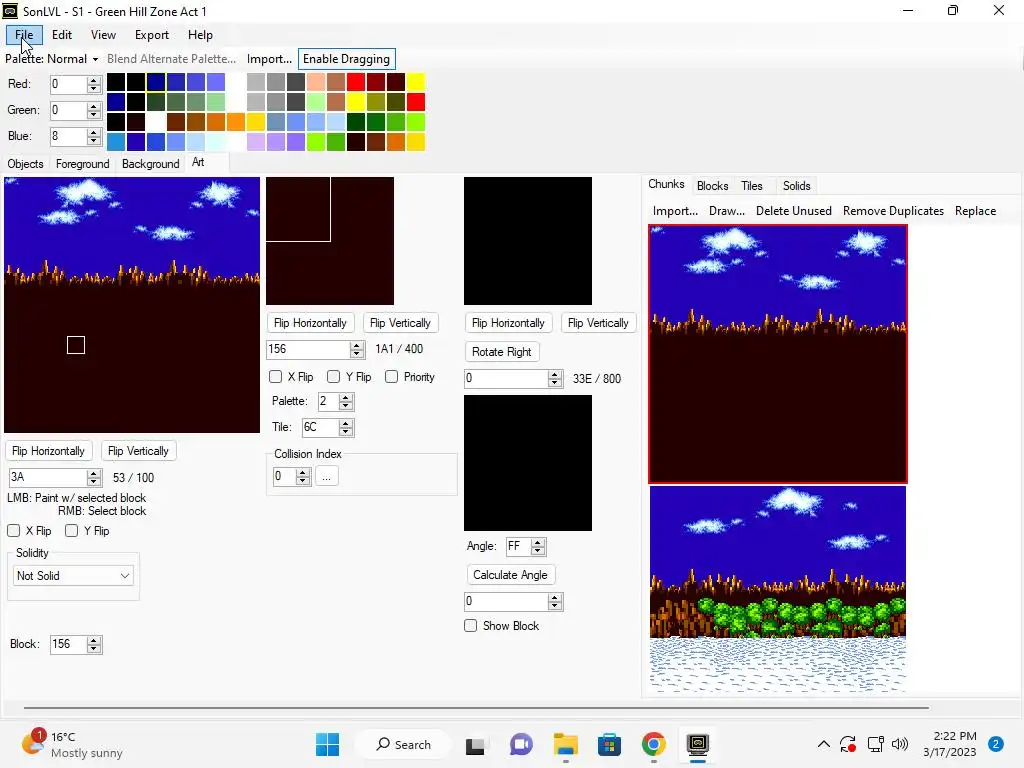Select the dark sky chunk thumbnail in Chunks list
This screenshot has height=768, width=1024.
pos(778,354)
